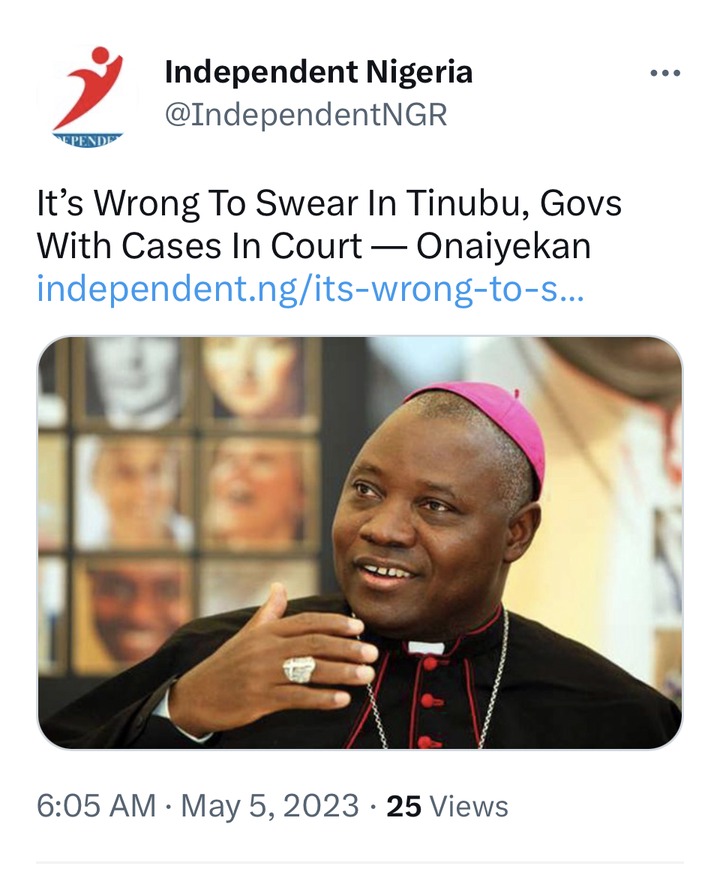The height and width of the screenshot is (869, 720).
Task: Click the word Onaiyekan in the tweet
Action: [x=503, y=246]
